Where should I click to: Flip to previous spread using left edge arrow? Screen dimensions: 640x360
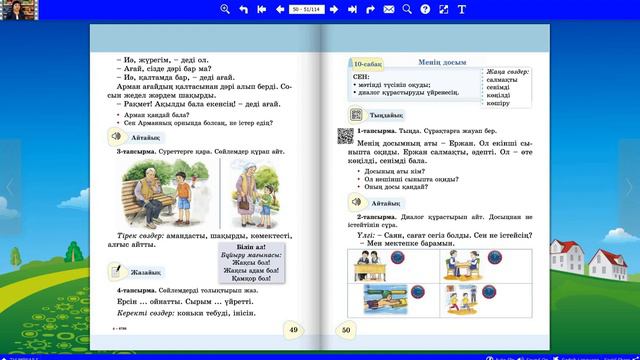tap(10, 187)
